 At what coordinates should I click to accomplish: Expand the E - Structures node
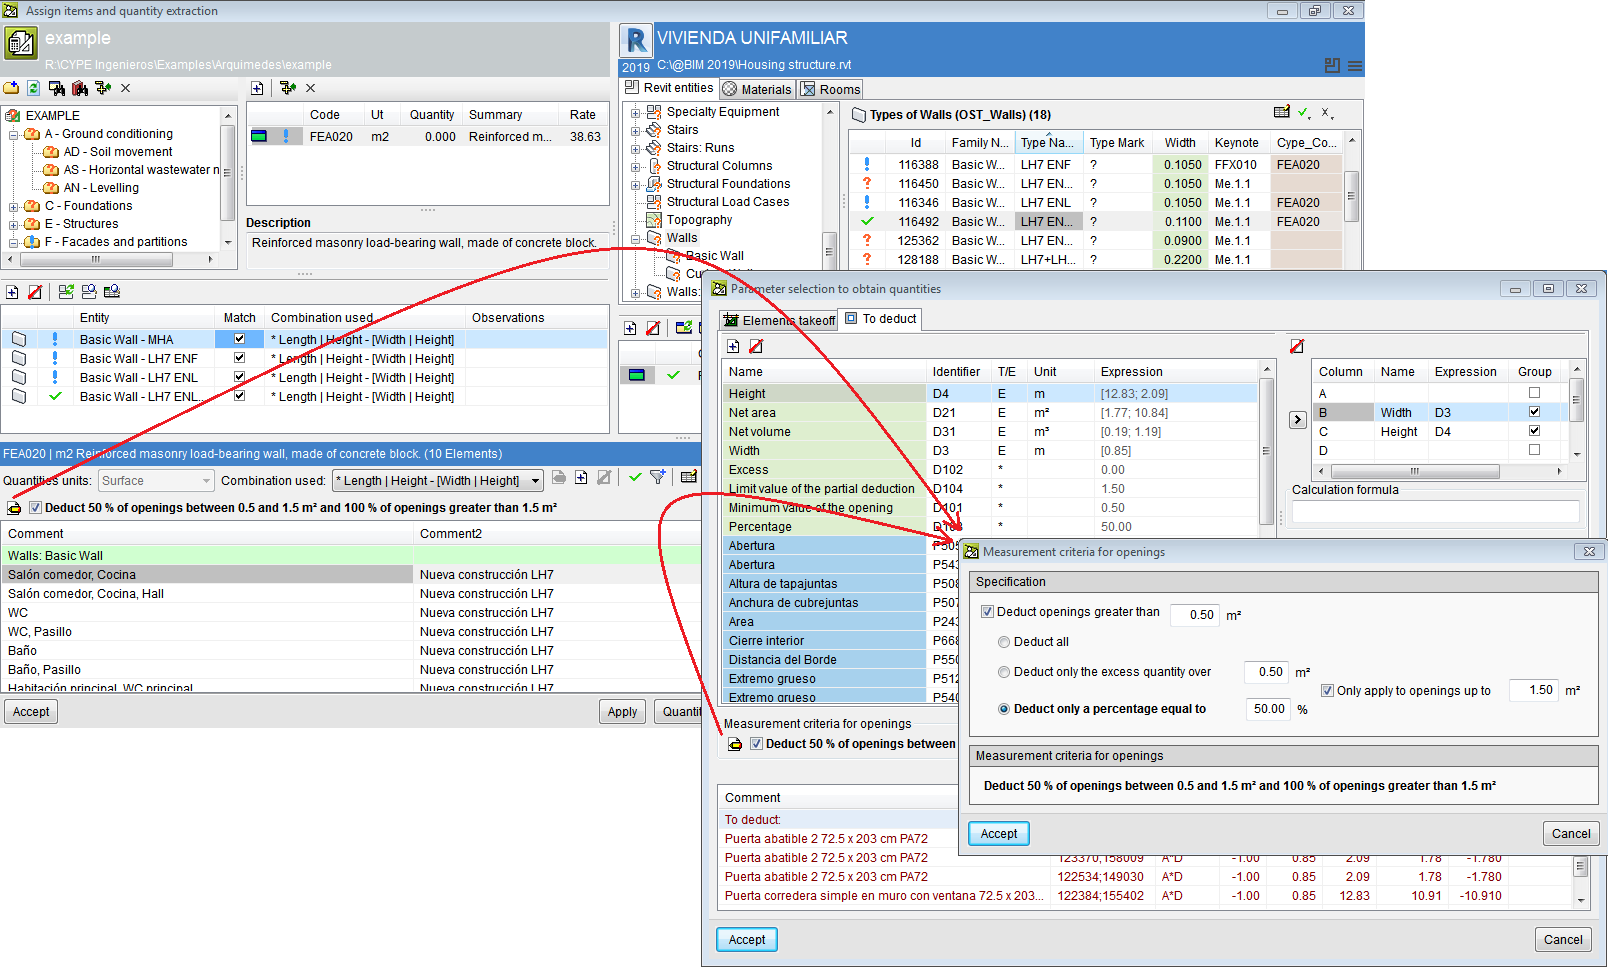(x=14, y=224)
